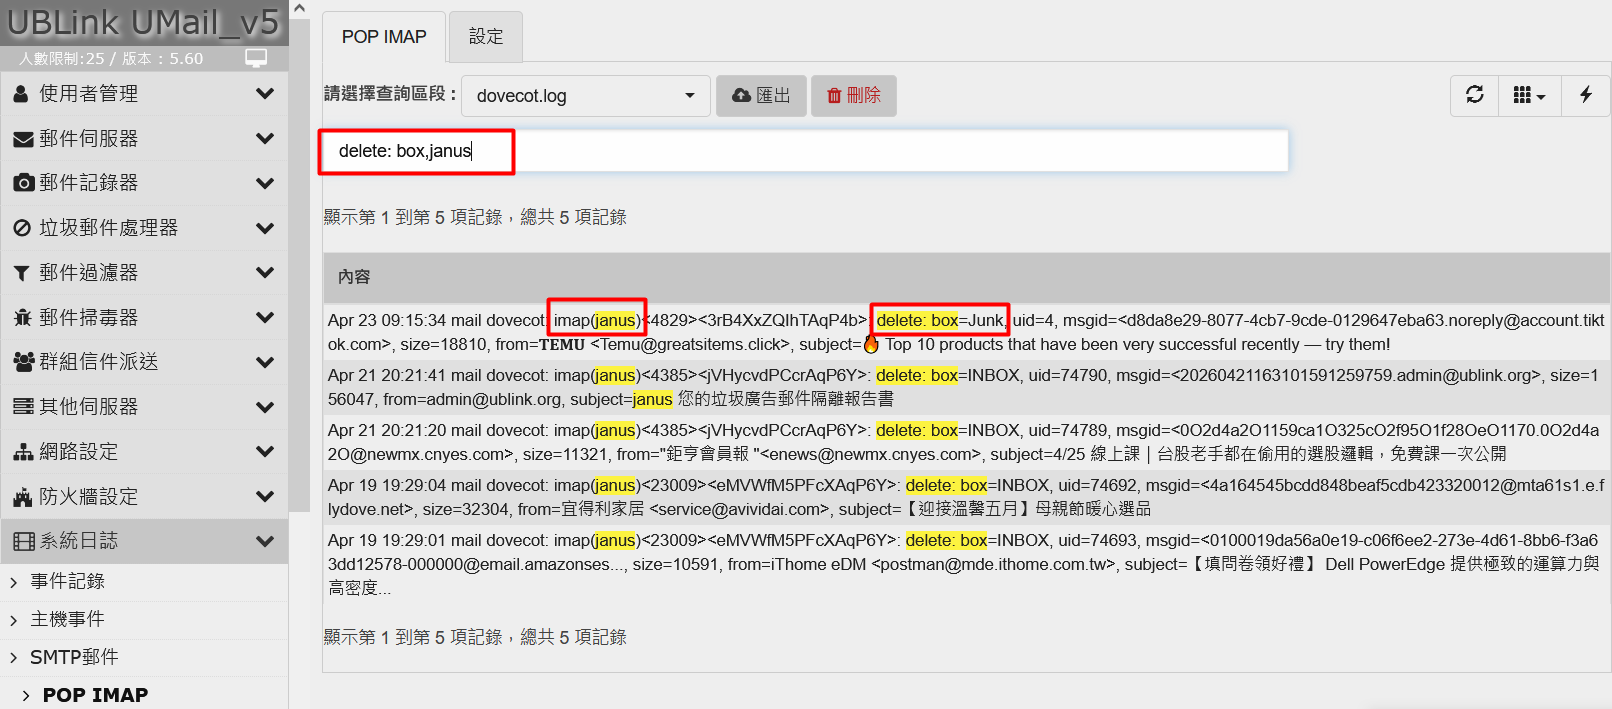This screenshot has width=1612, height=709.
Task: Select the POP IMAP tab
Action: coord(384,37)
